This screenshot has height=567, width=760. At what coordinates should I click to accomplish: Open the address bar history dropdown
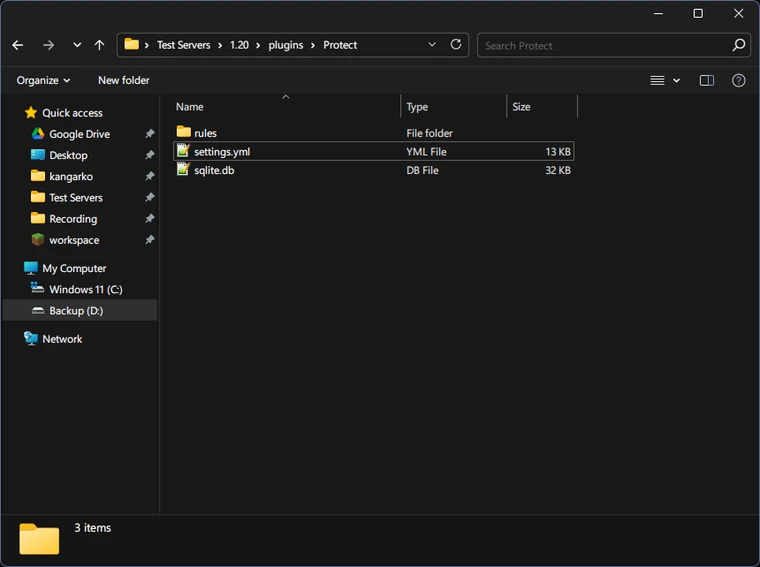point(432,45)
